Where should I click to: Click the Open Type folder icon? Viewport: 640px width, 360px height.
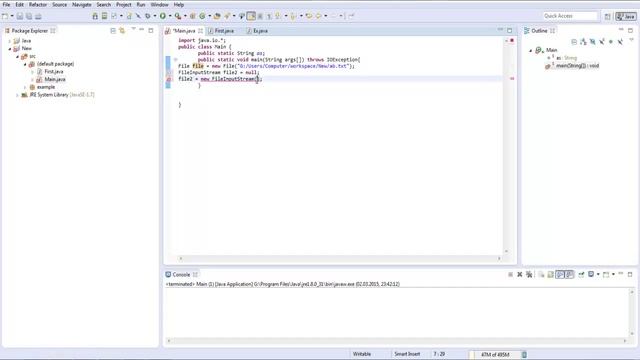[217, 16]
